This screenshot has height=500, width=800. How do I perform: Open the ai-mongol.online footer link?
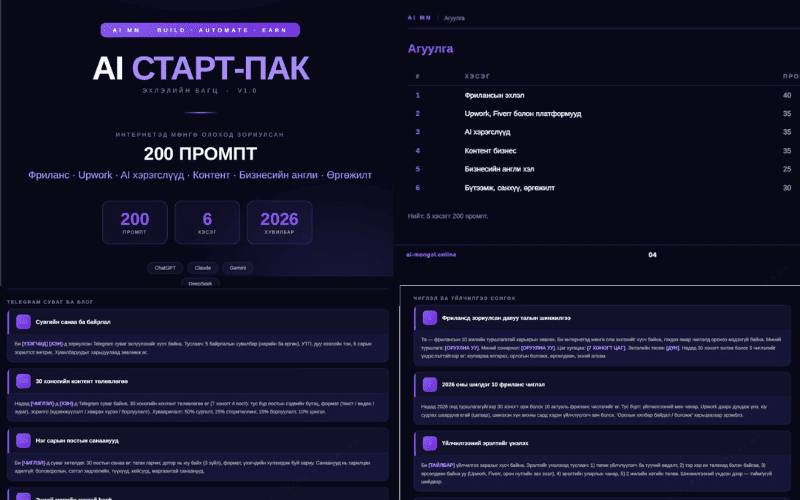point(431,255)
